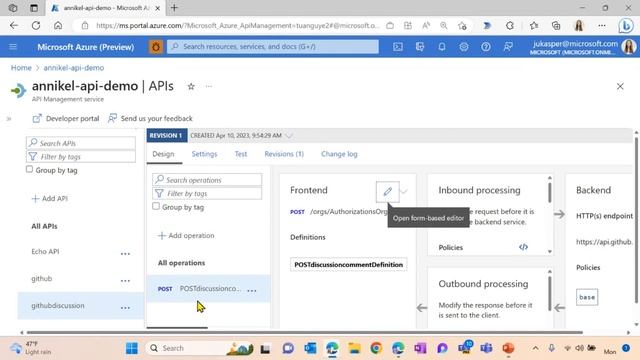
Task: Click the browser back arrow
Action: (x=14, y=25)
